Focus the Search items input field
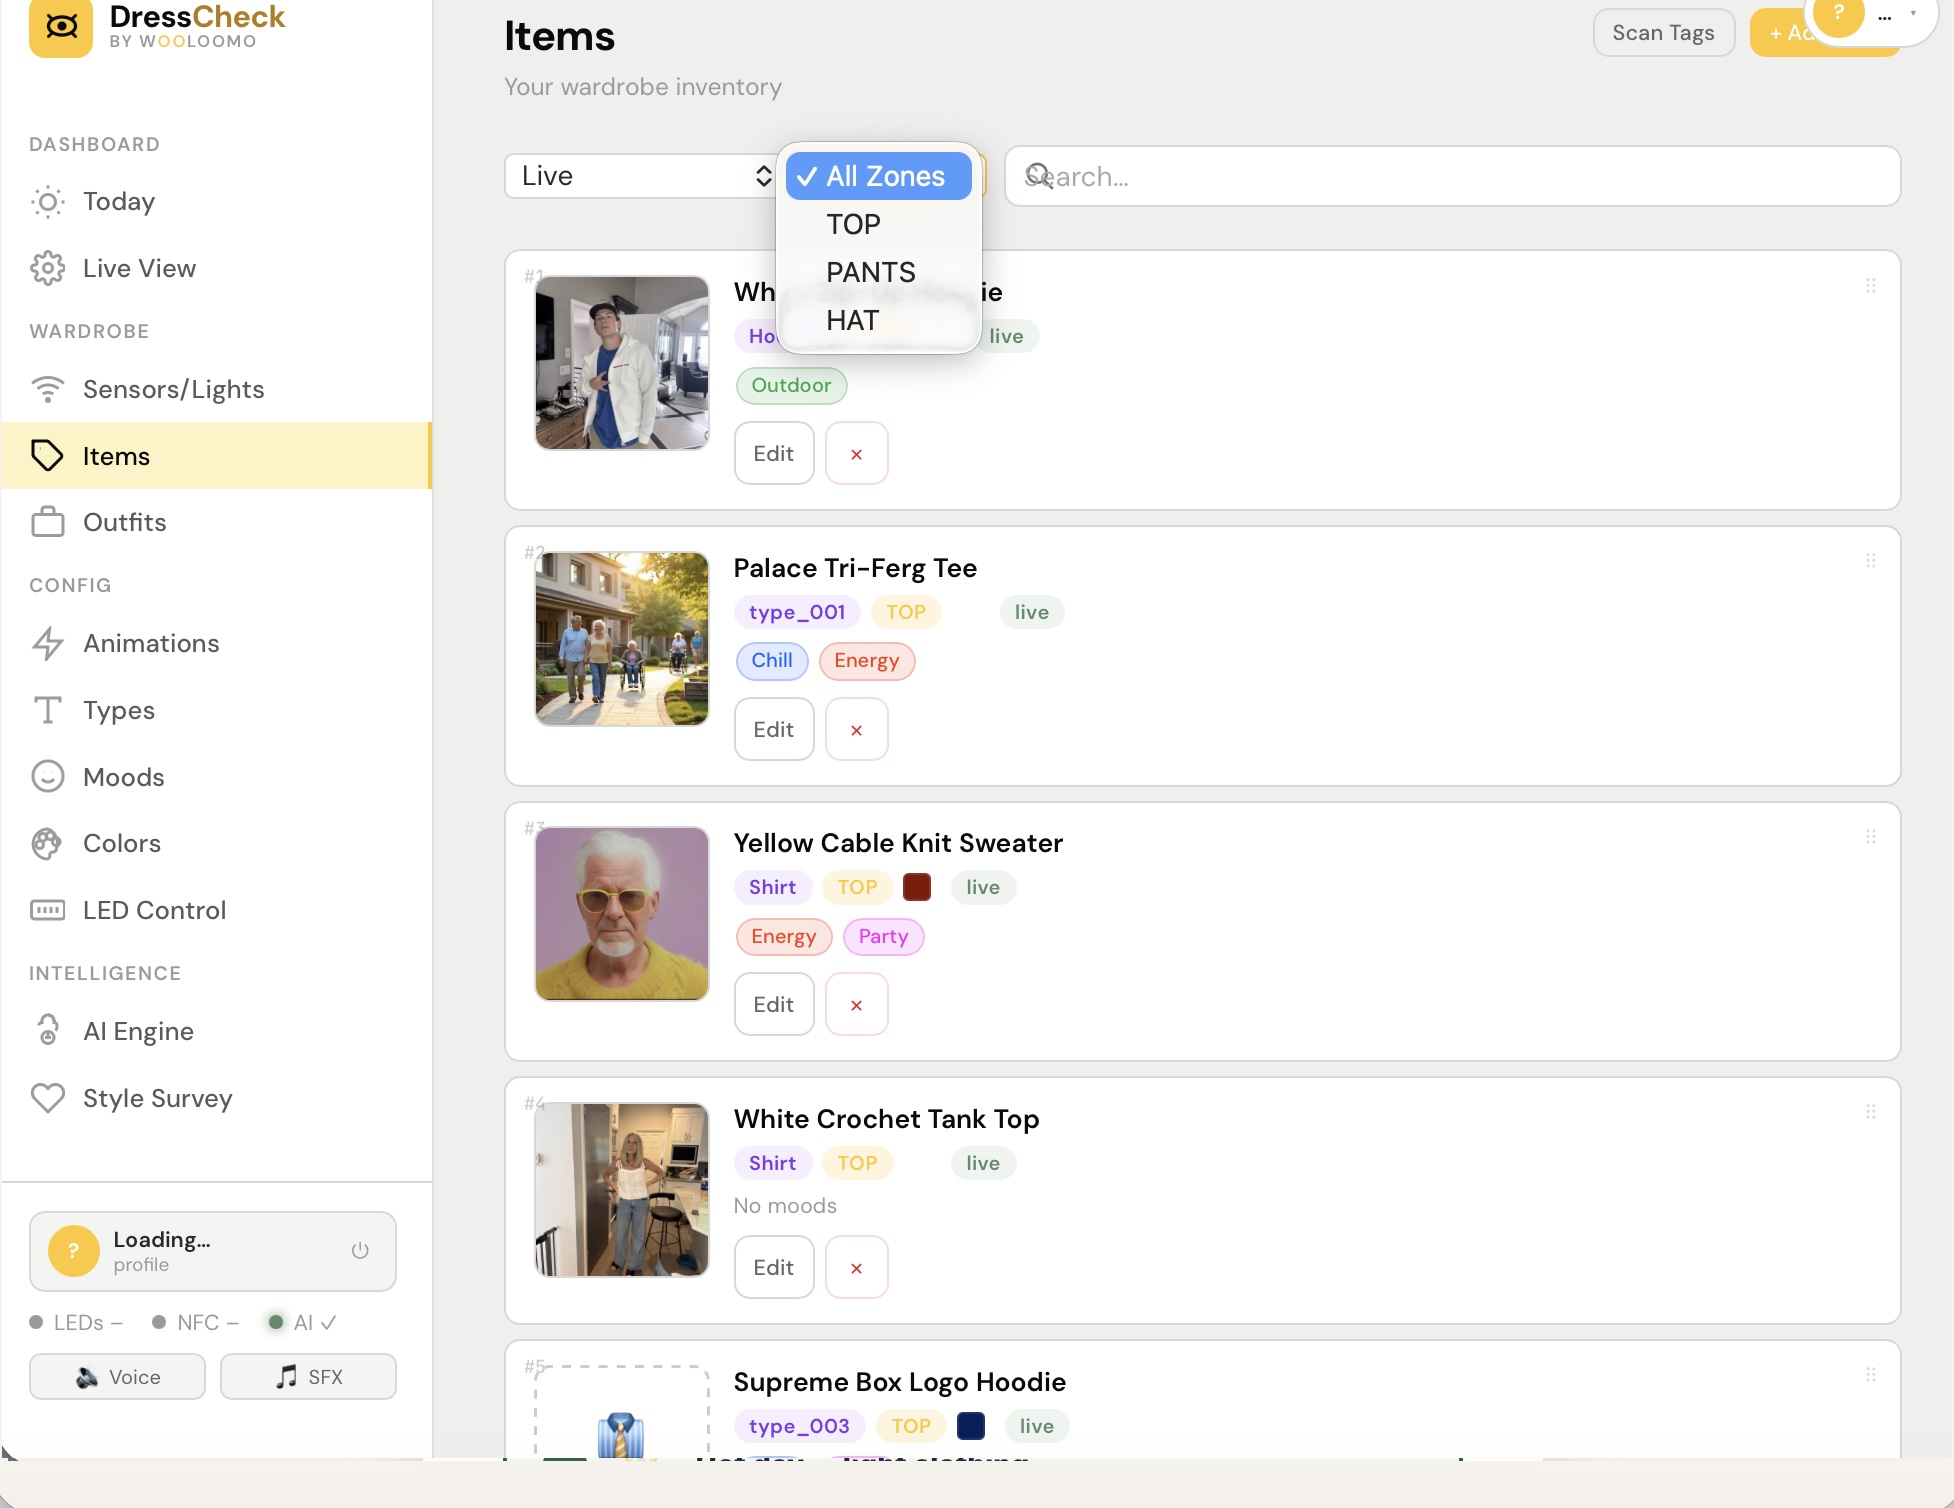 tap(1452, 176)
